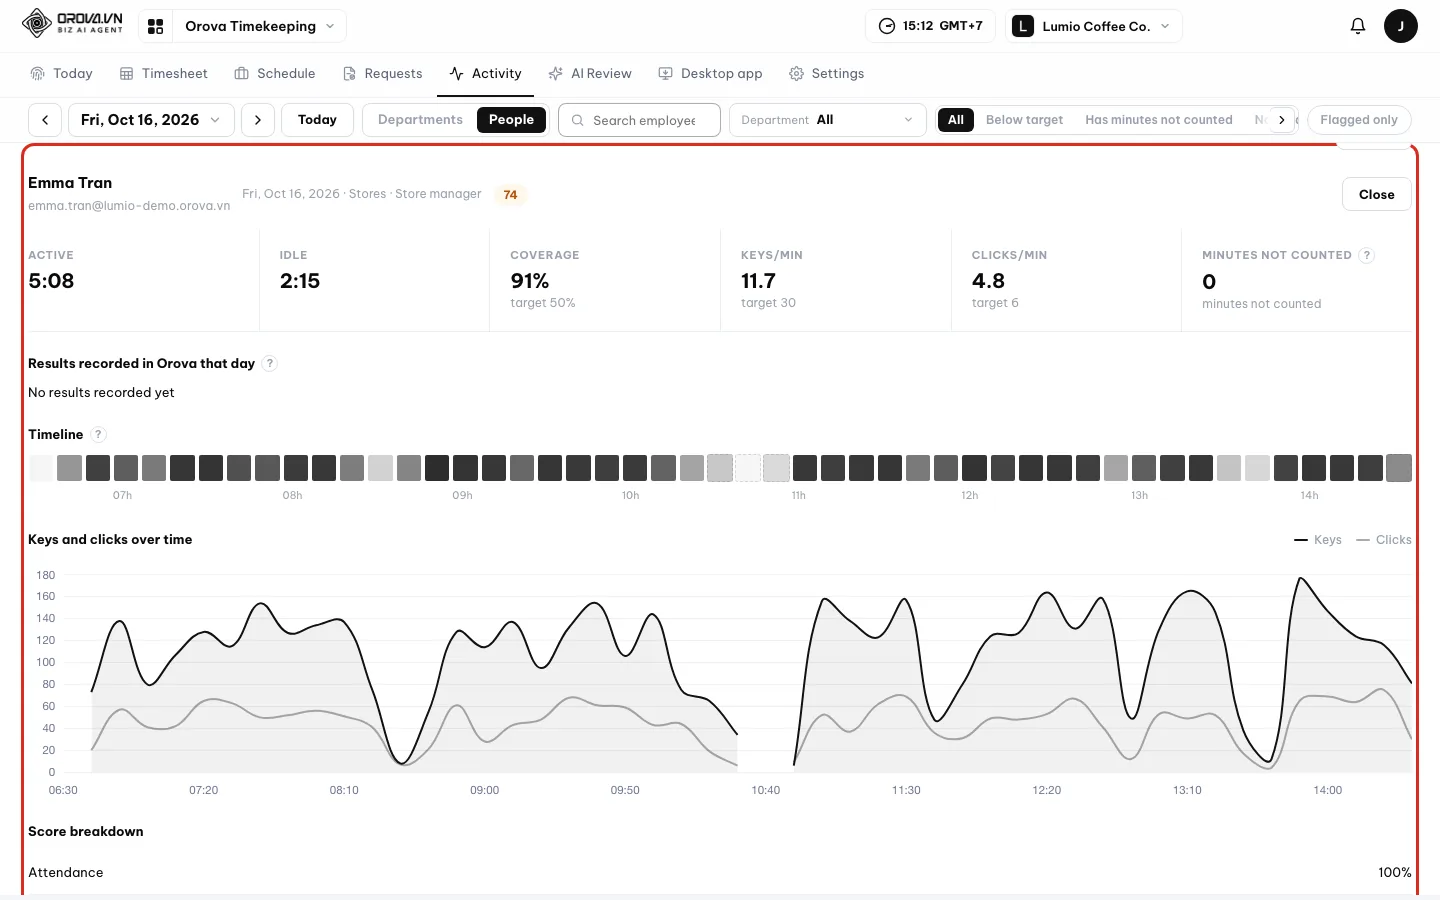Image resolution: width=1440 pixels, height=900 pixels.
Task: Go to next day arrow
Action: (258, 120)
